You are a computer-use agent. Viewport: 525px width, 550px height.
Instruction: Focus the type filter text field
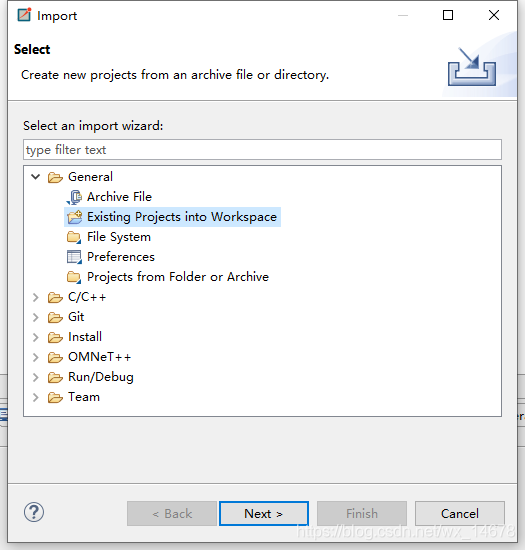coord(262,150)
